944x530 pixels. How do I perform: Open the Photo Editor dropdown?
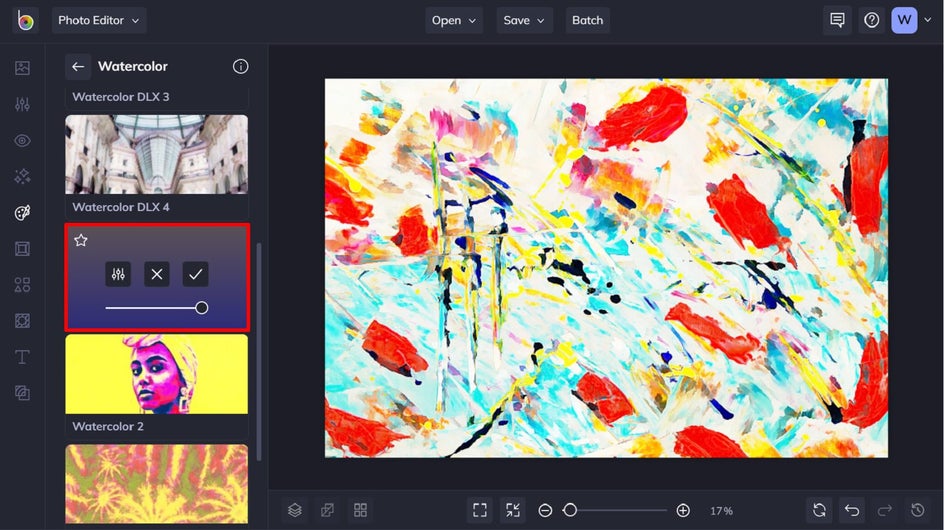pyautogui.click(x=99, y=20)
